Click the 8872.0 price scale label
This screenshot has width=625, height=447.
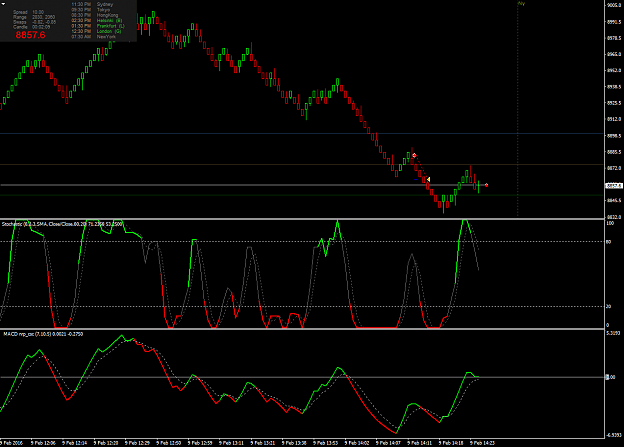point(614,168)
